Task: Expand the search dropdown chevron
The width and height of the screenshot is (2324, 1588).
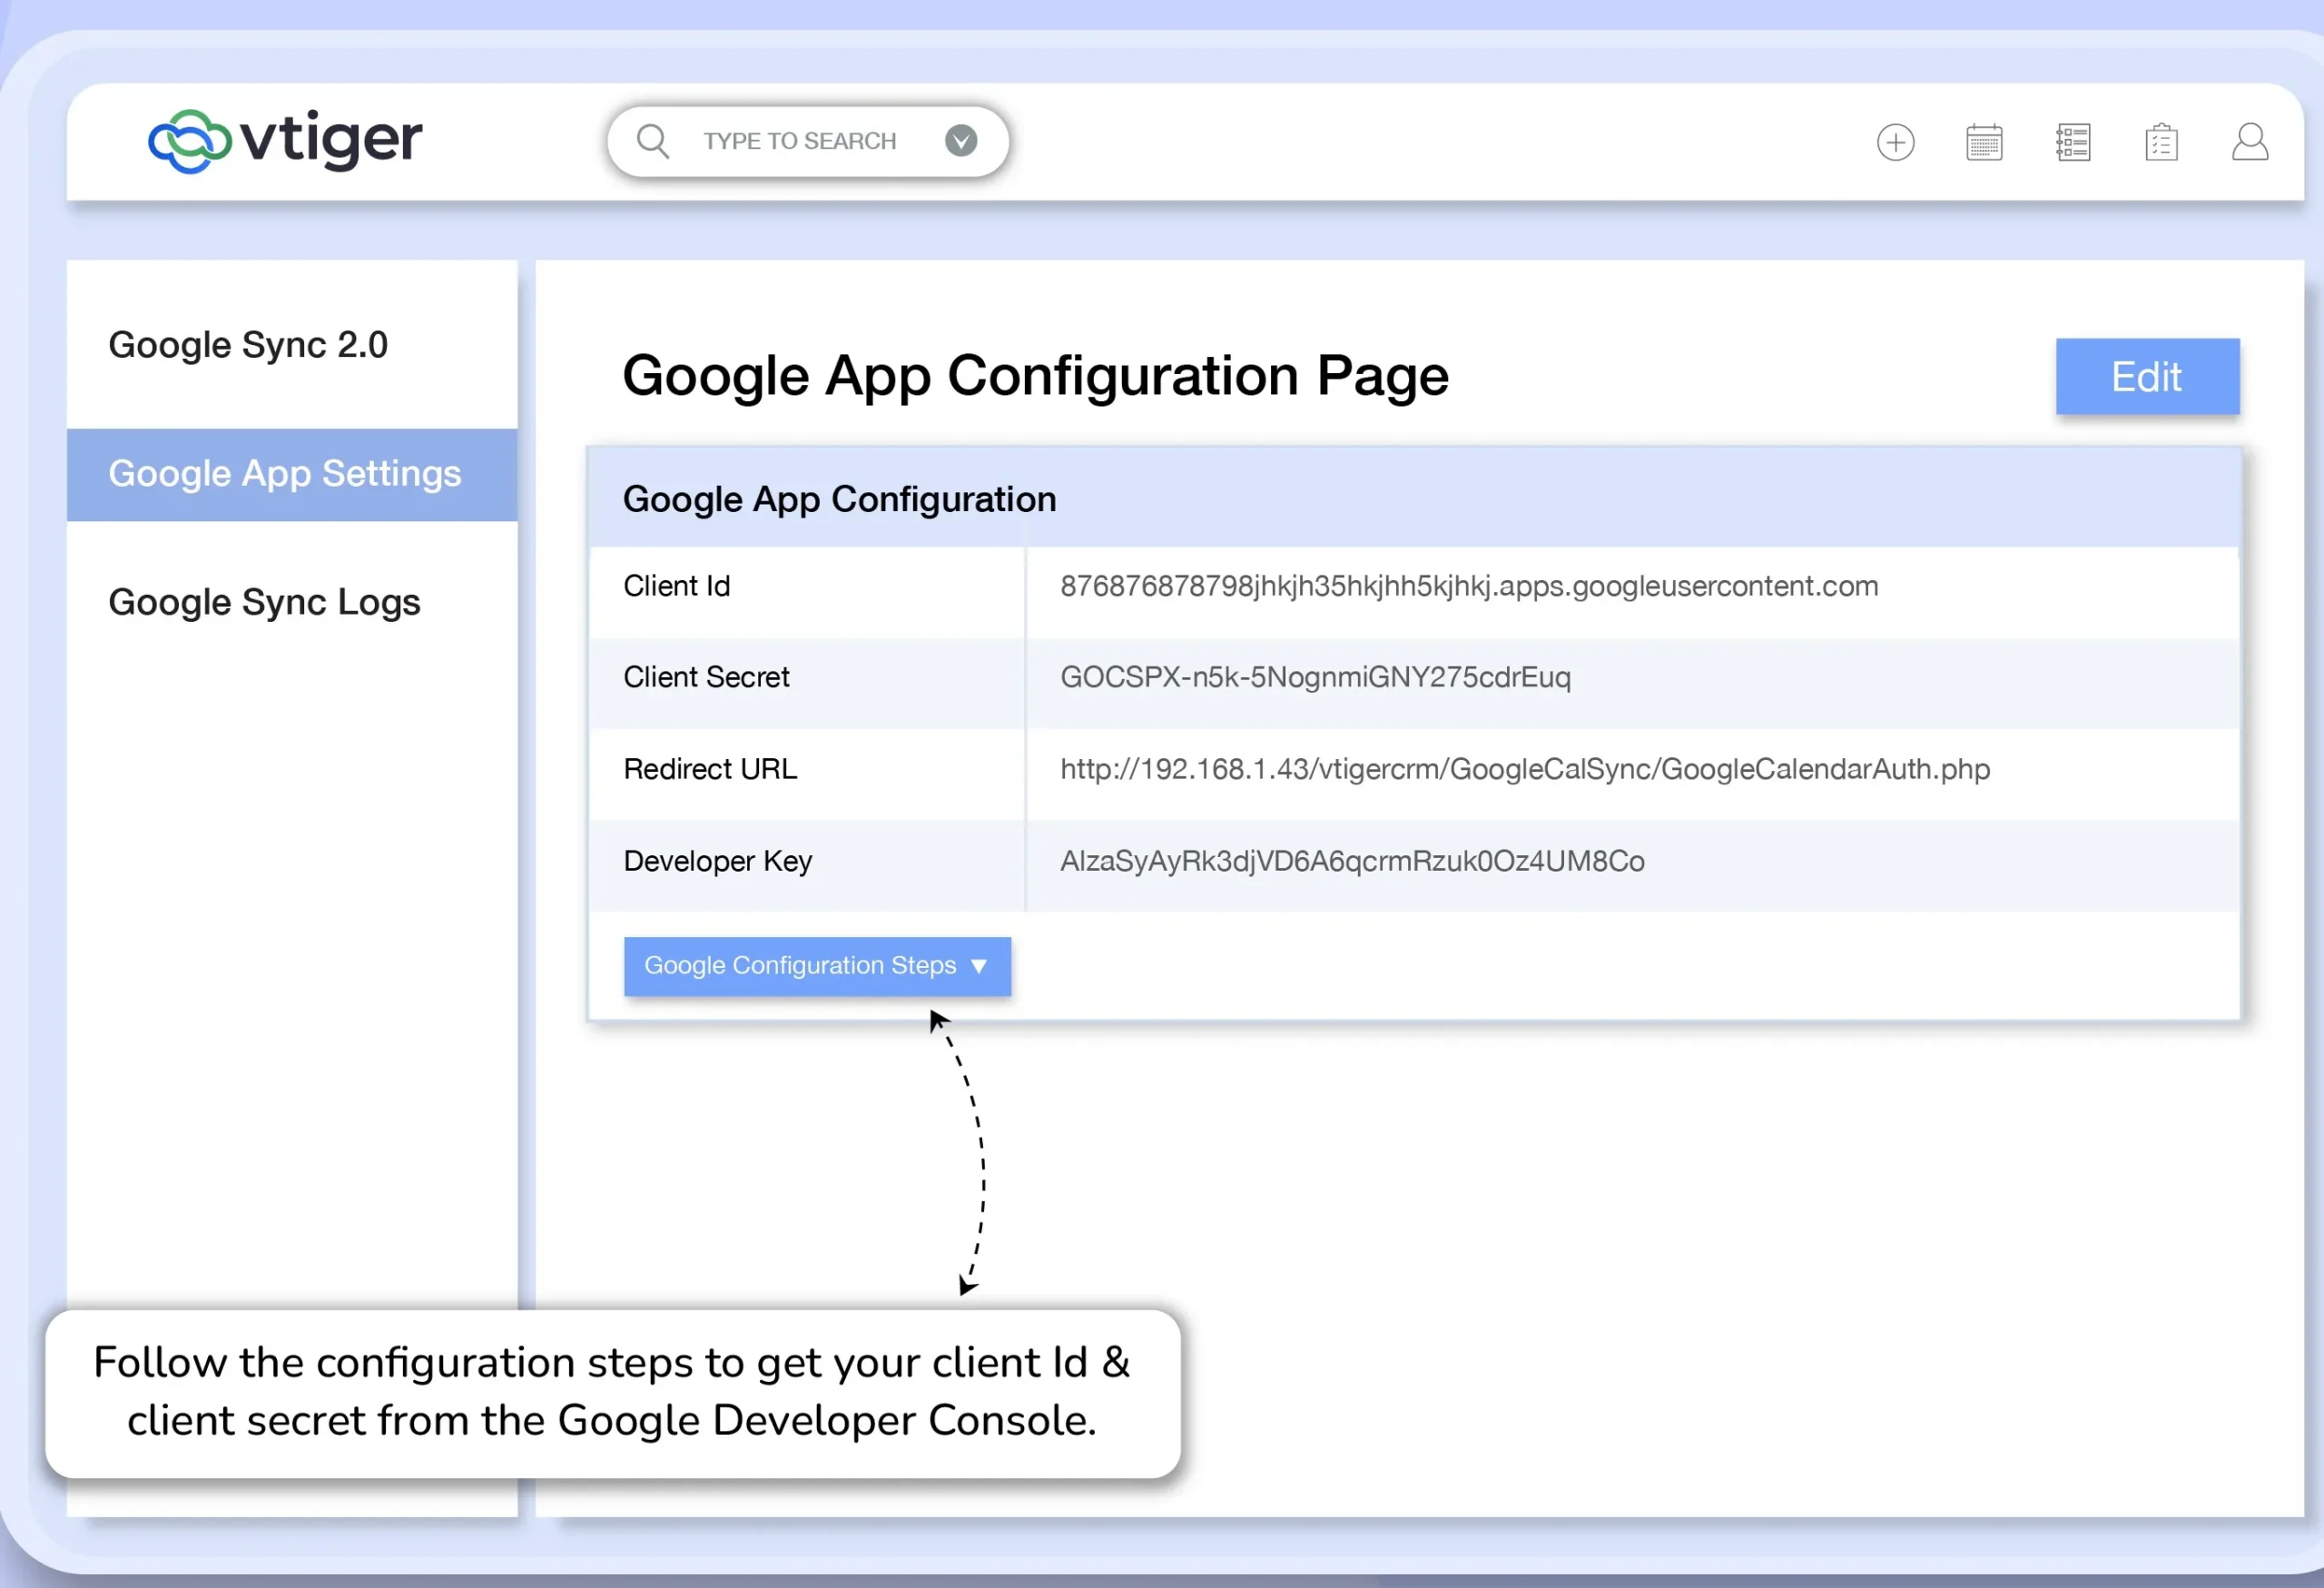Action: point(961,141)
